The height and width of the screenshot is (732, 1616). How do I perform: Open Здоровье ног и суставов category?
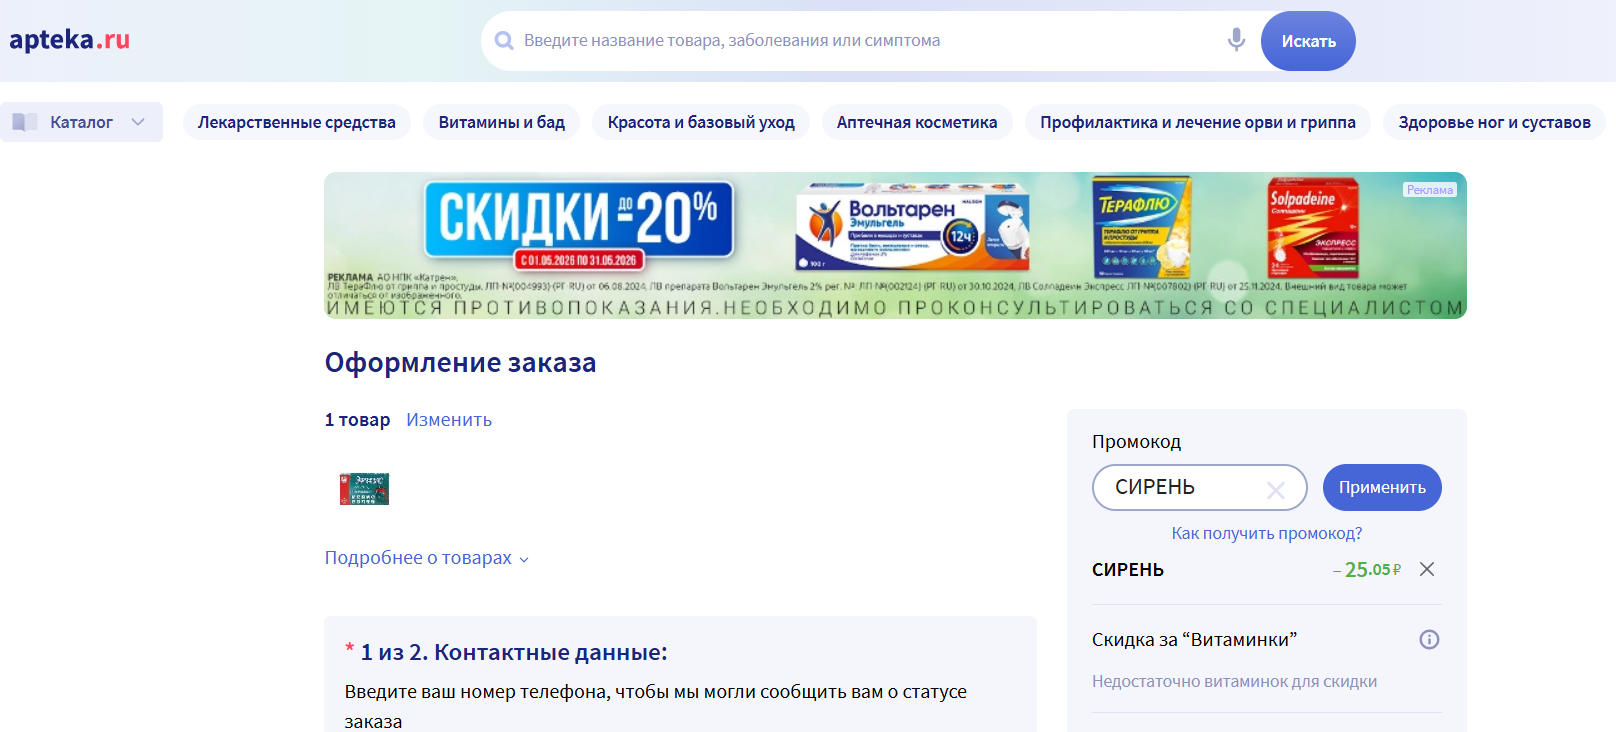coord(1494,122)
